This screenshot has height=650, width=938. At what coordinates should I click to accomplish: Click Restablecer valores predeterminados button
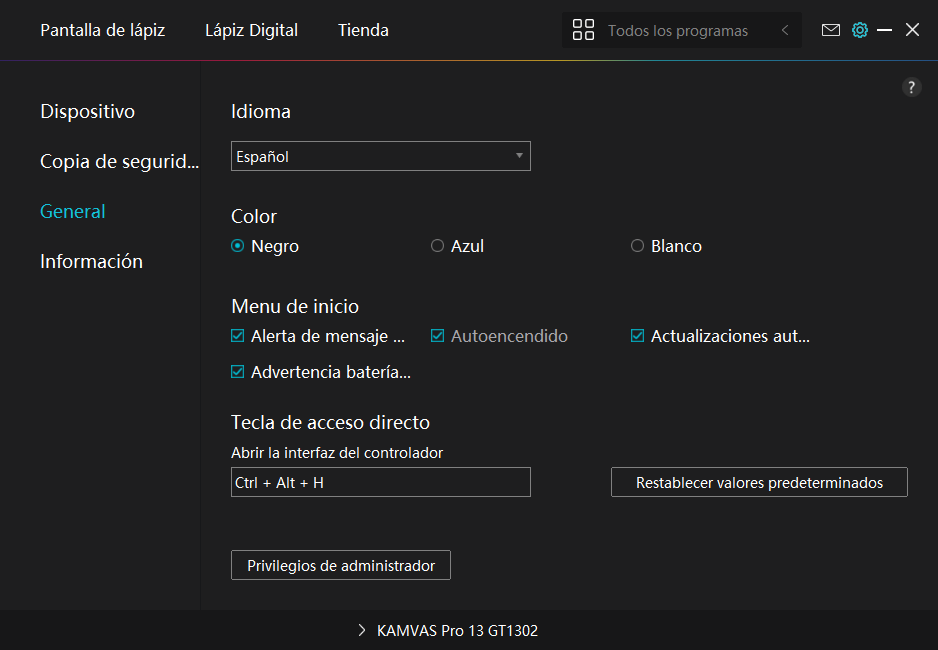[759, 482]
